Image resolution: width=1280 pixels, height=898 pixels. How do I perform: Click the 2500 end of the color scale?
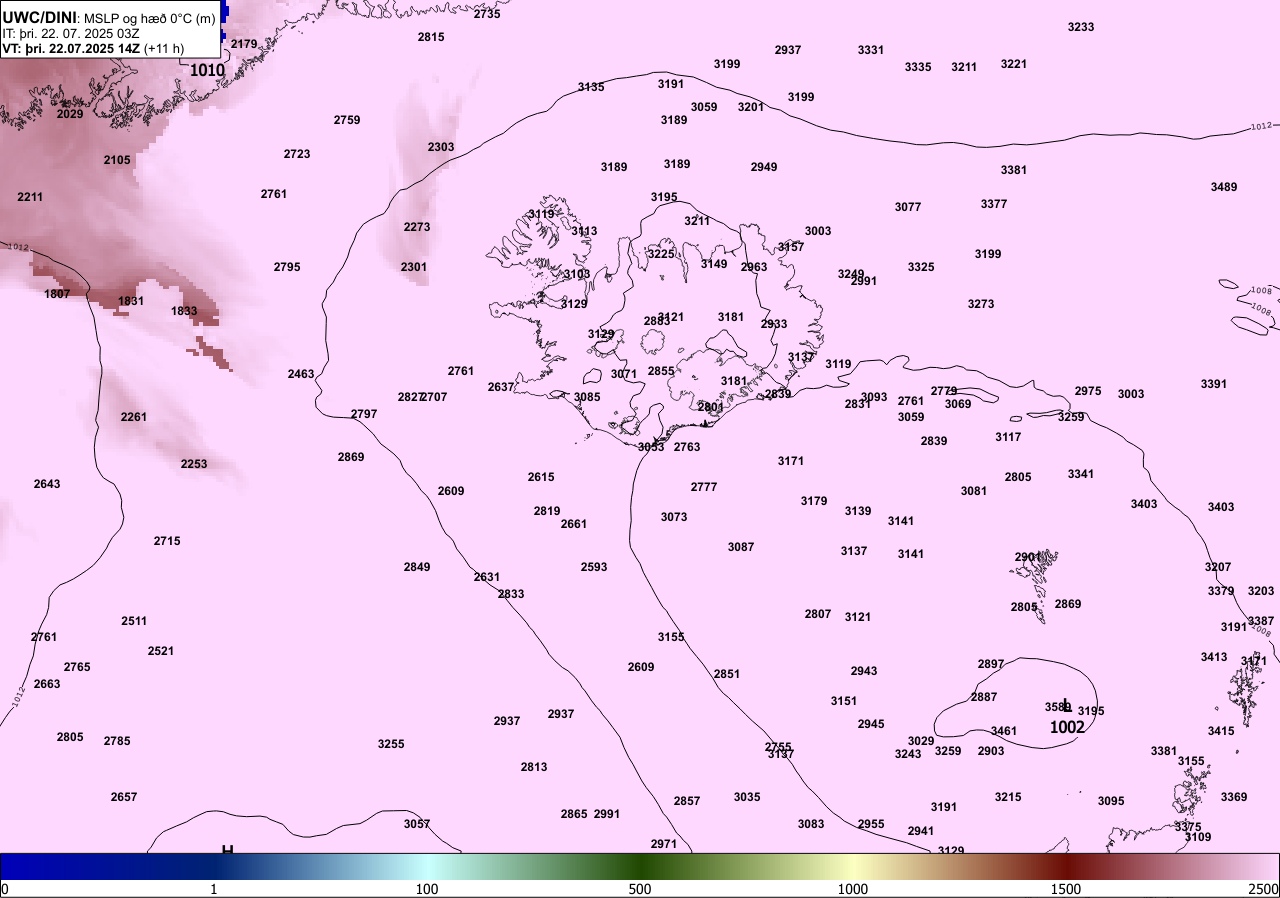(x=1263, y=889)
